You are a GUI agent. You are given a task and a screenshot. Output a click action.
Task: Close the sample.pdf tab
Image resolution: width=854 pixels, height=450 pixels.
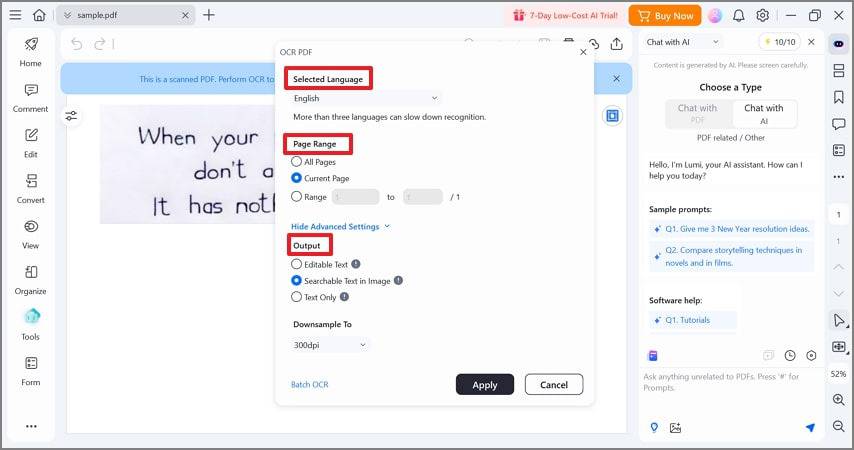185,15
